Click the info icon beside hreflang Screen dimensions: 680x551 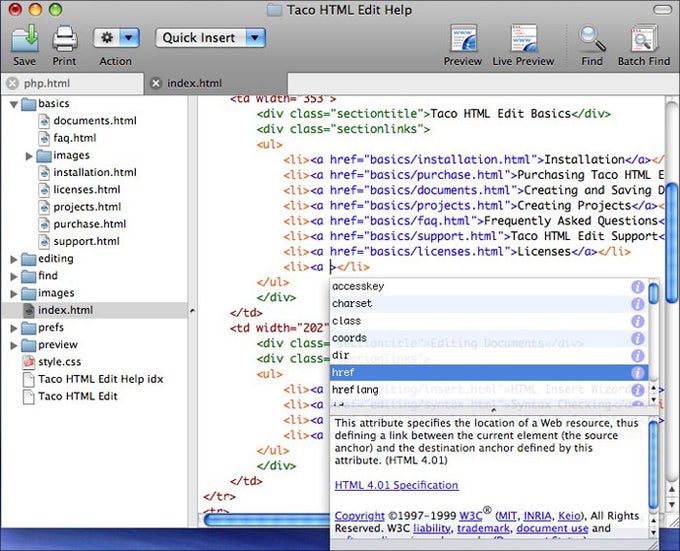tap(637, 390)
